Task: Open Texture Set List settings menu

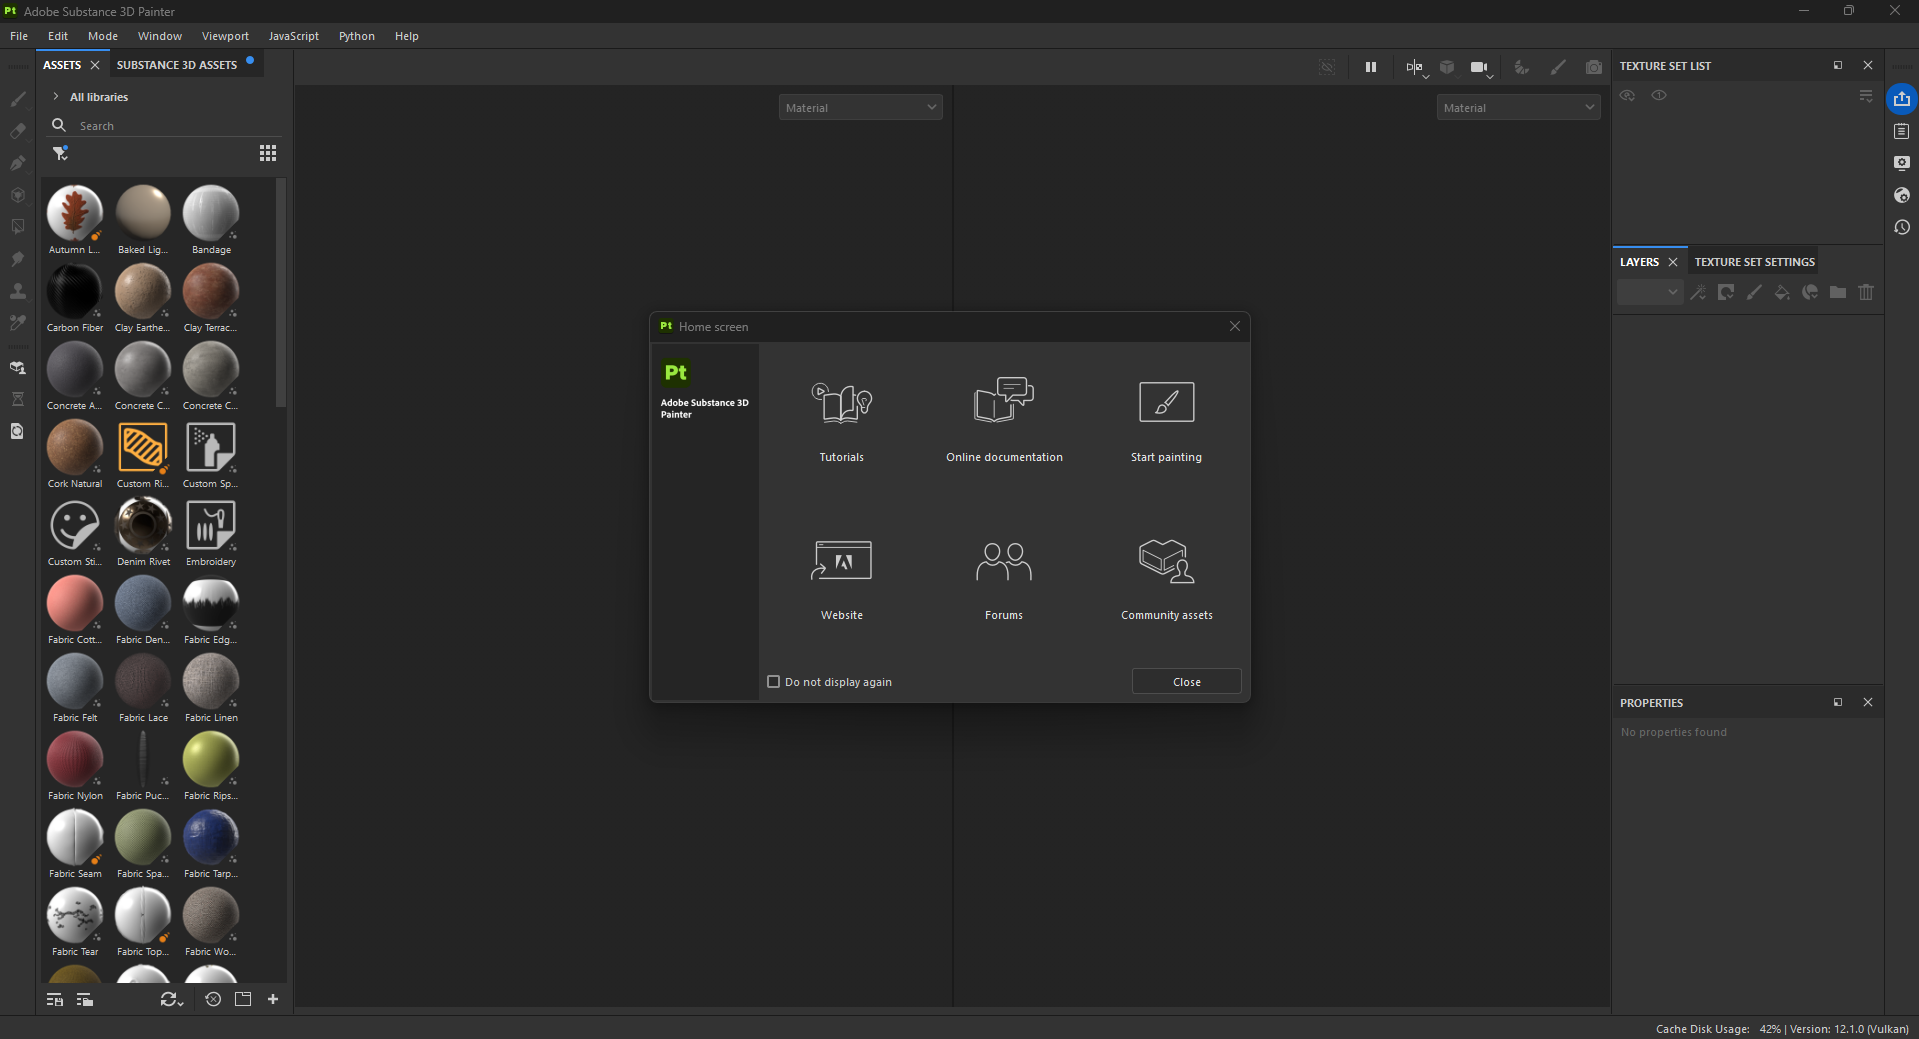Action: [1866, 96]
